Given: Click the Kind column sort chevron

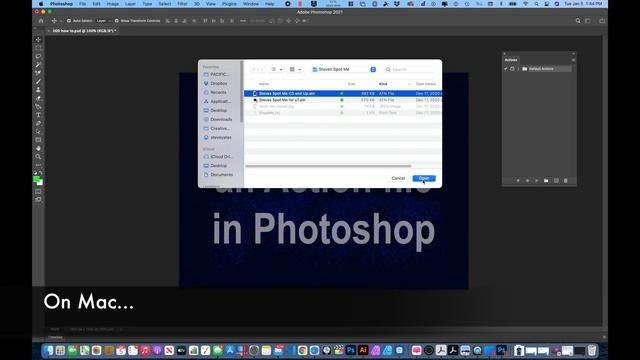Looking at the screenshot, I should coord(409,84).
